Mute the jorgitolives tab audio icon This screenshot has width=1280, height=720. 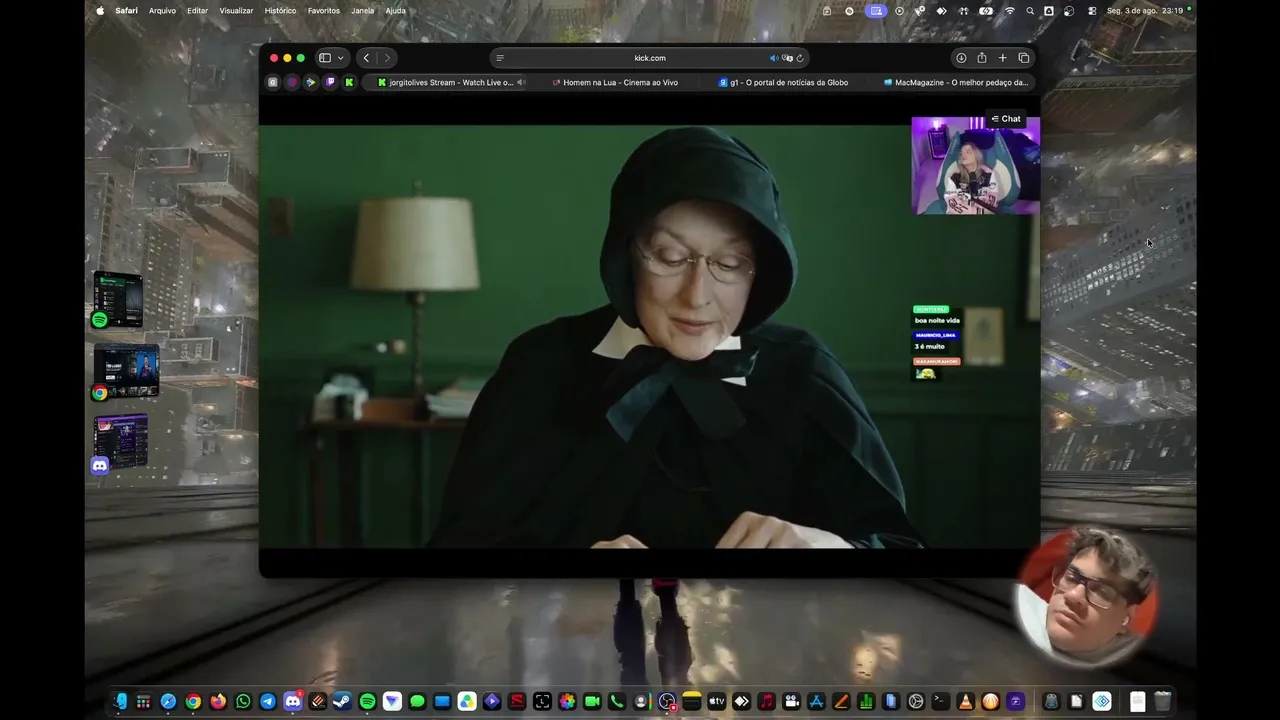[521, 82]
